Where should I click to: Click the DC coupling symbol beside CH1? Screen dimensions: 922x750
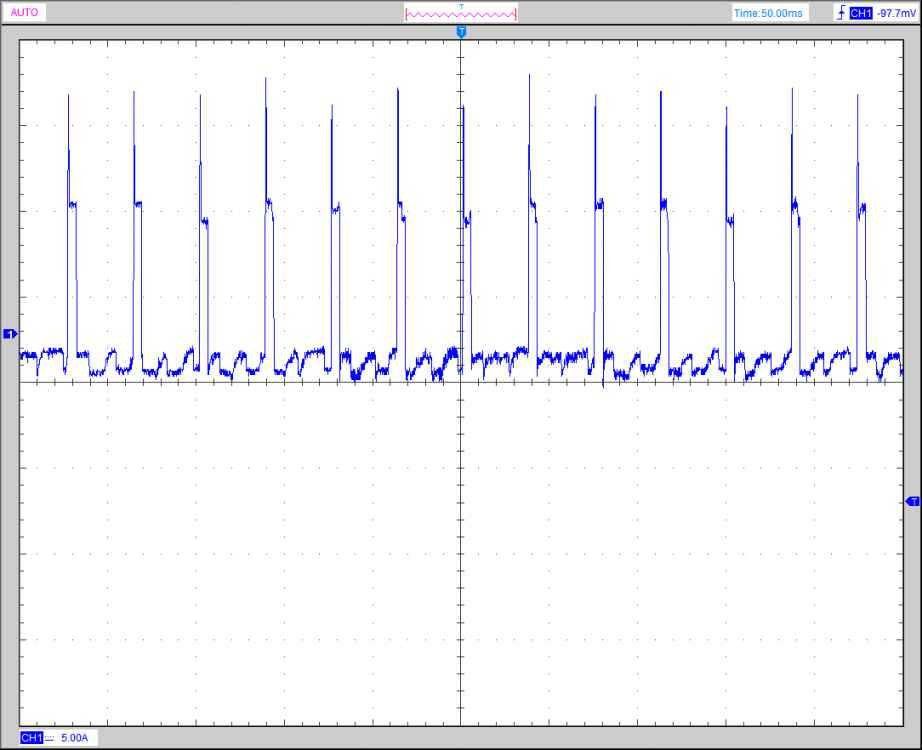tap(50, 738)
